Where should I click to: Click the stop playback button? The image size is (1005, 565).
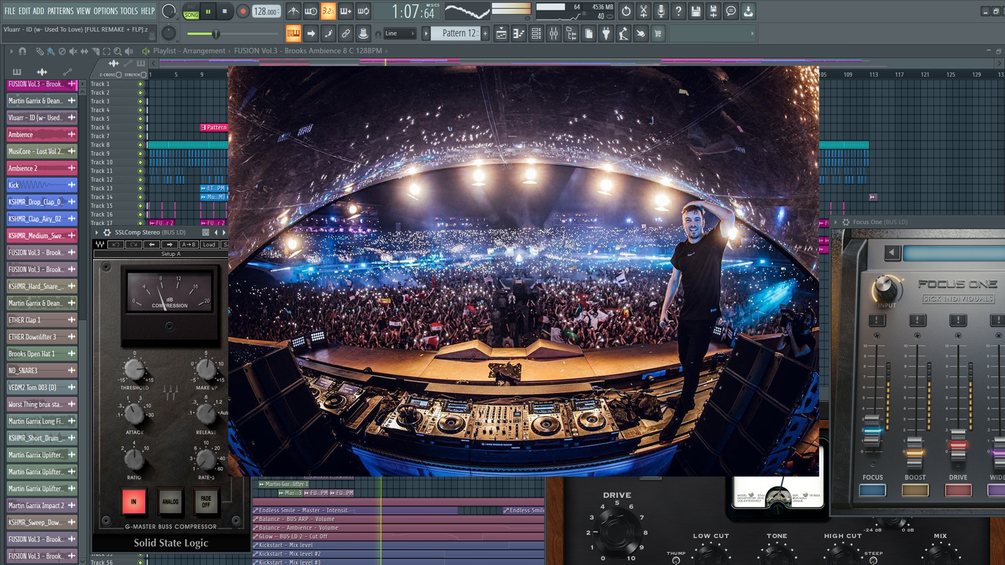224,12
